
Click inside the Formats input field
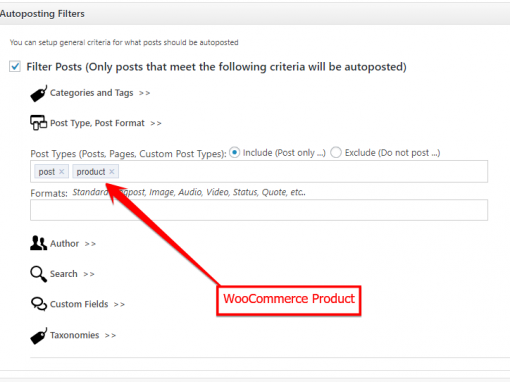pos(259,210)
